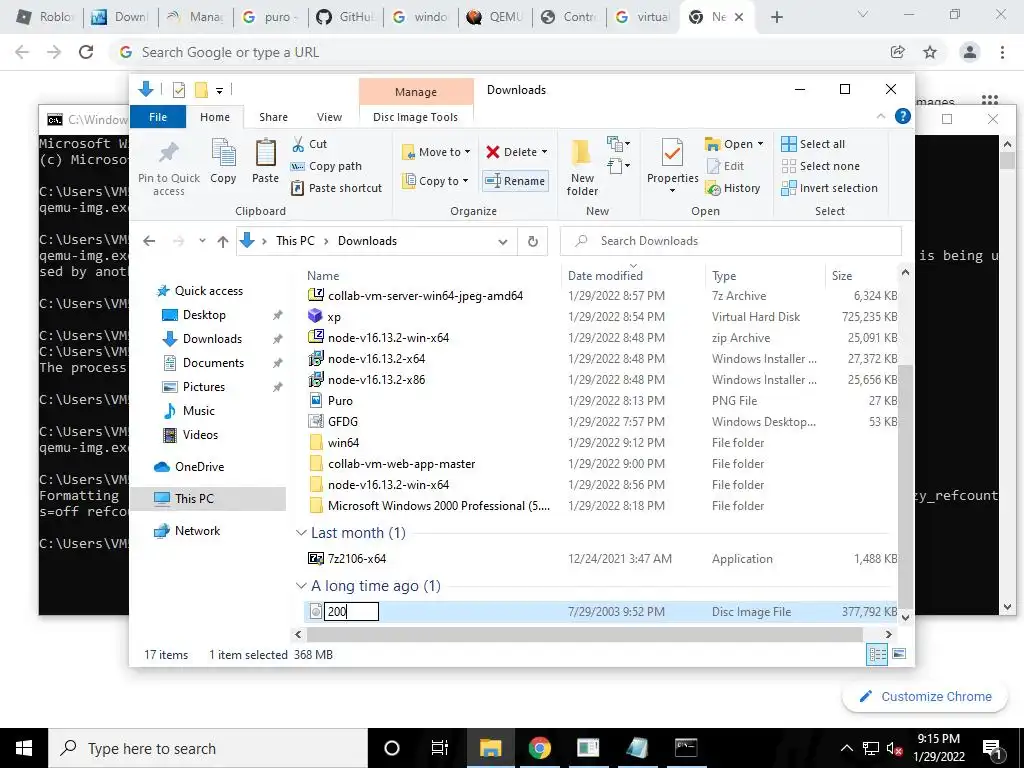Open Windows Start menu

[24, 748]
